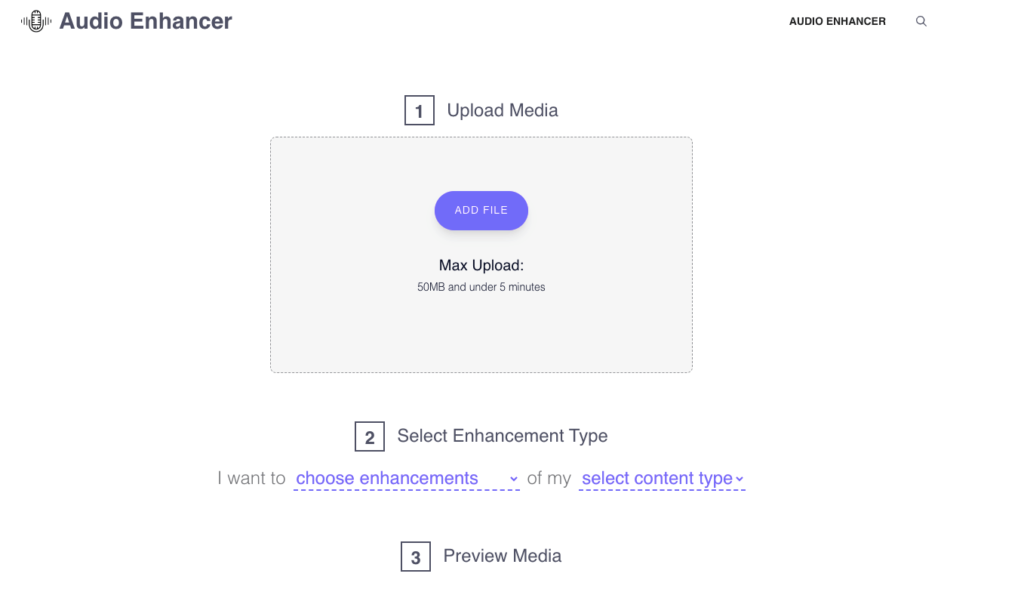Click the step 3 number badge

415,556
